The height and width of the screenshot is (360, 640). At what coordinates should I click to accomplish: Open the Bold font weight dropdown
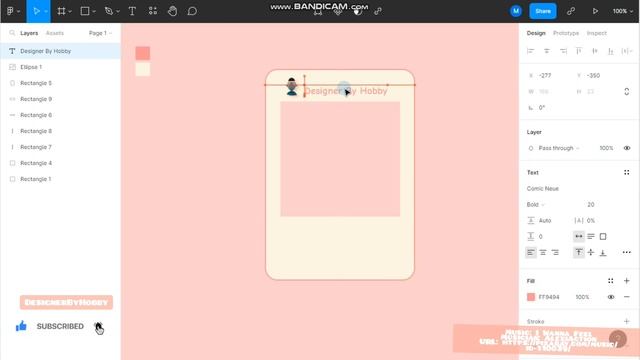(536, 204)
